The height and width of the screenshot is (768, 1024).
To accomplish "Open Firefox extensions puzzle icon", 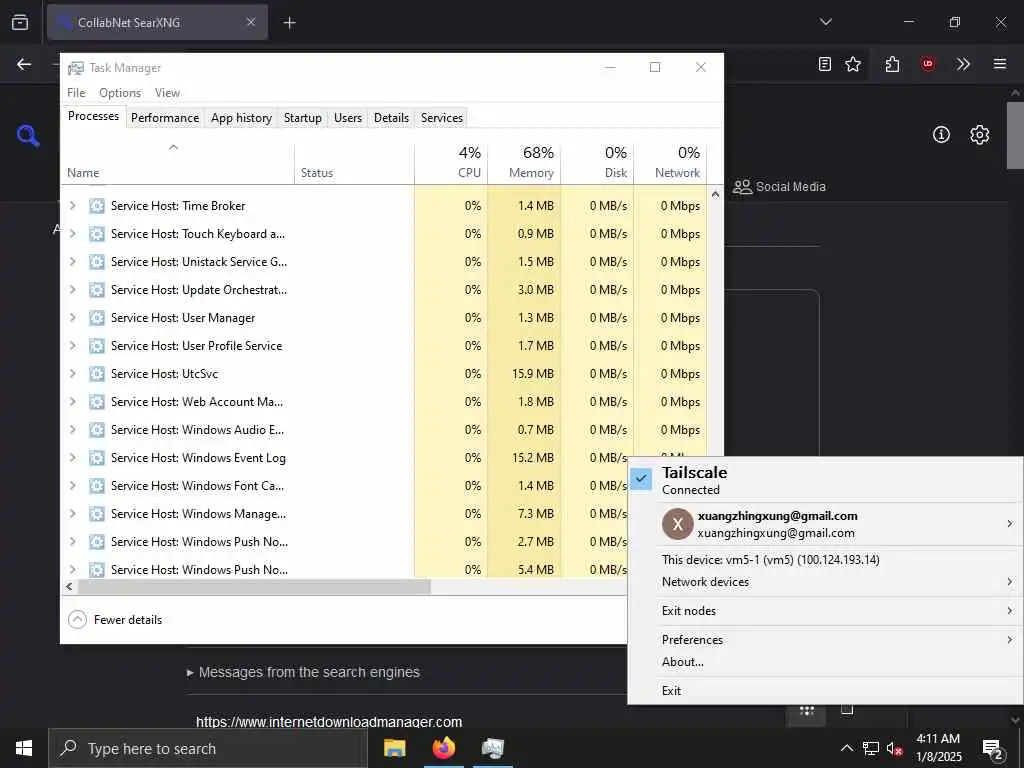I will pos(892,64).
